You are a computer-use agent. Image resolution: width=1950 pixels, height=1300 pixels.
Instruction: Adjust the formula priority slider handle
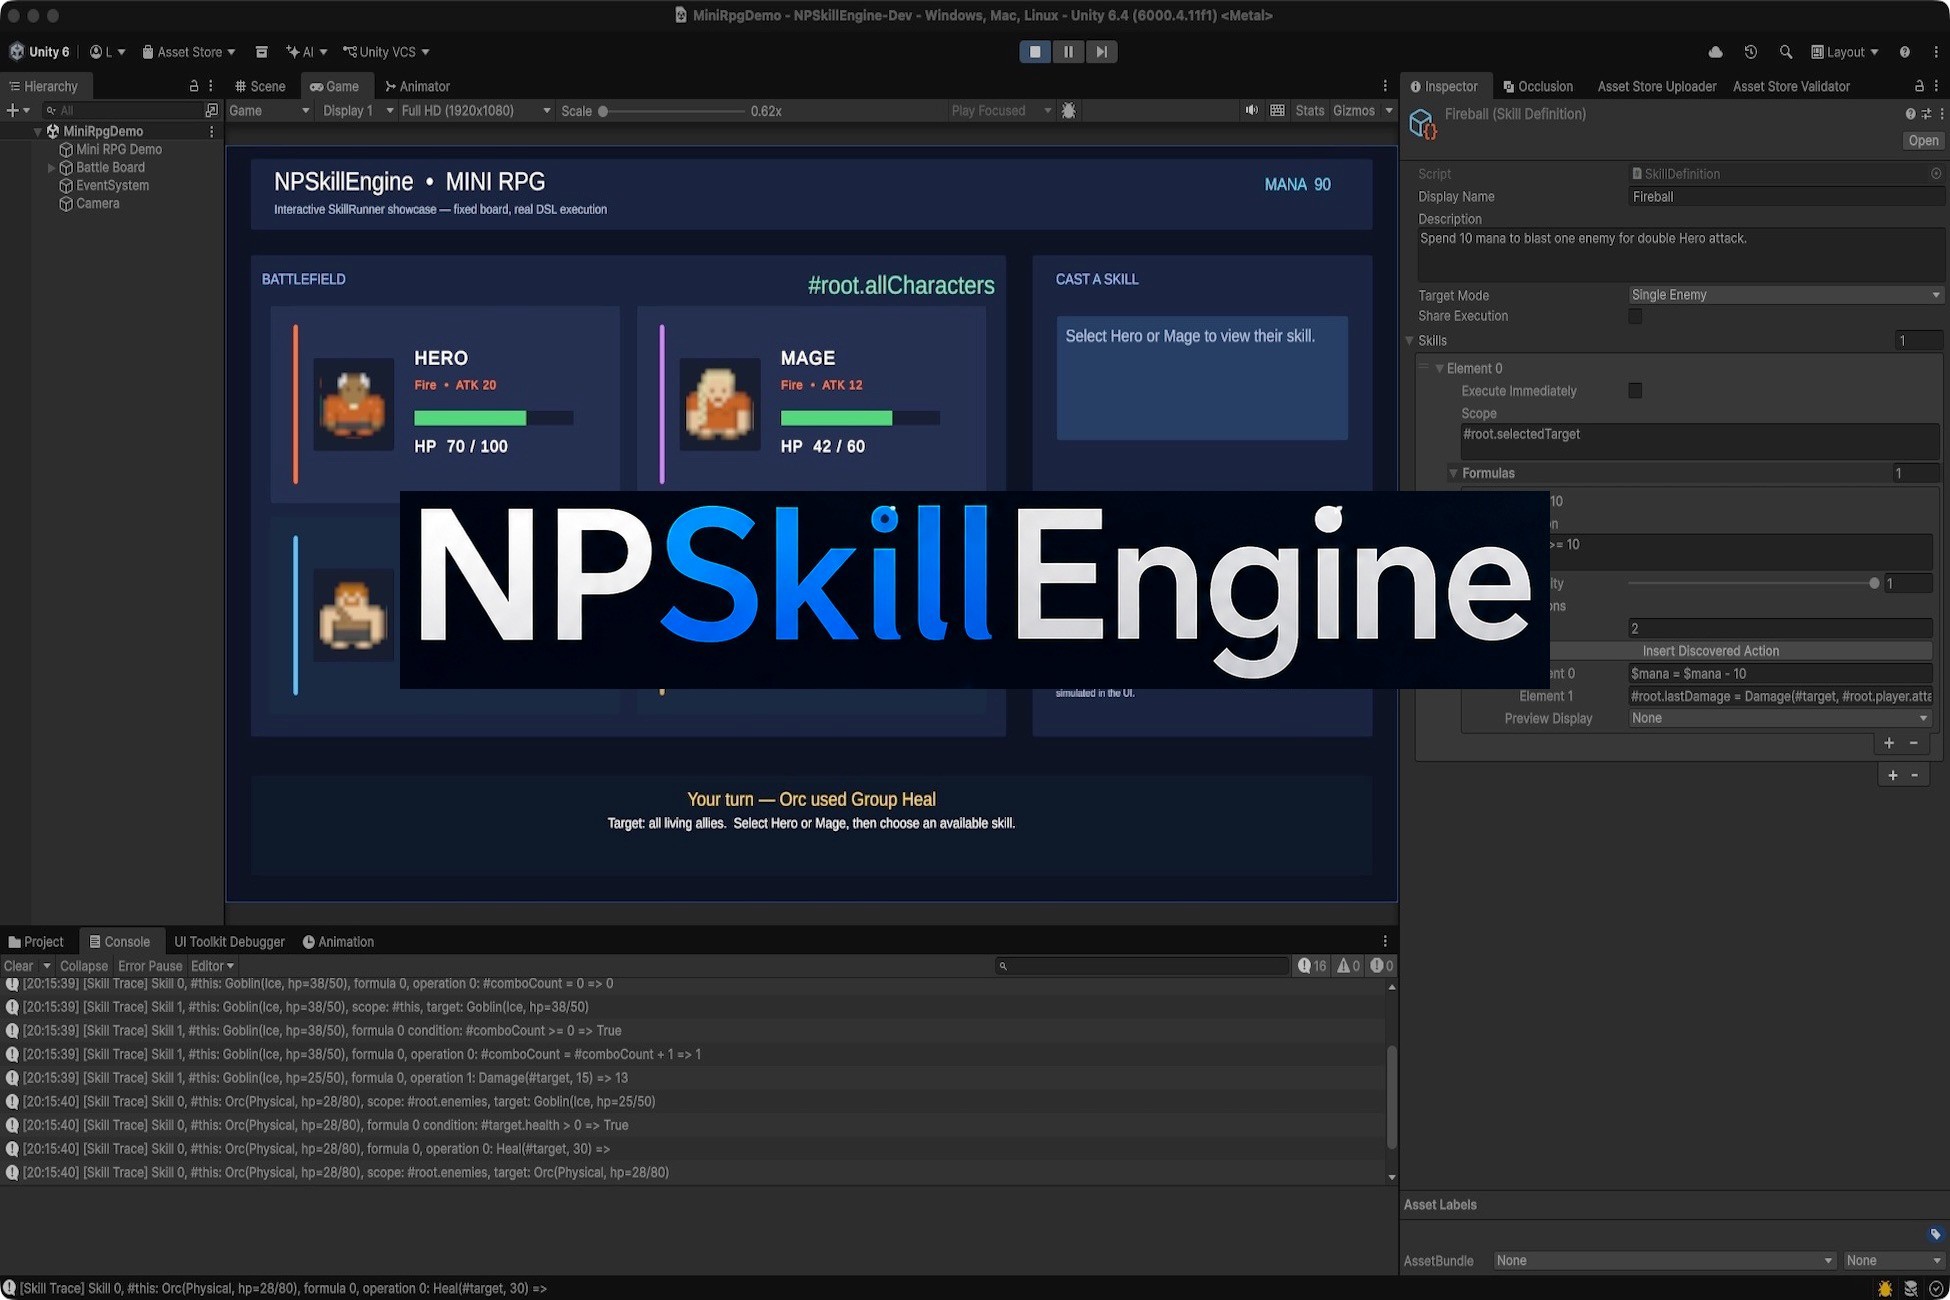tap(1874, 584)
